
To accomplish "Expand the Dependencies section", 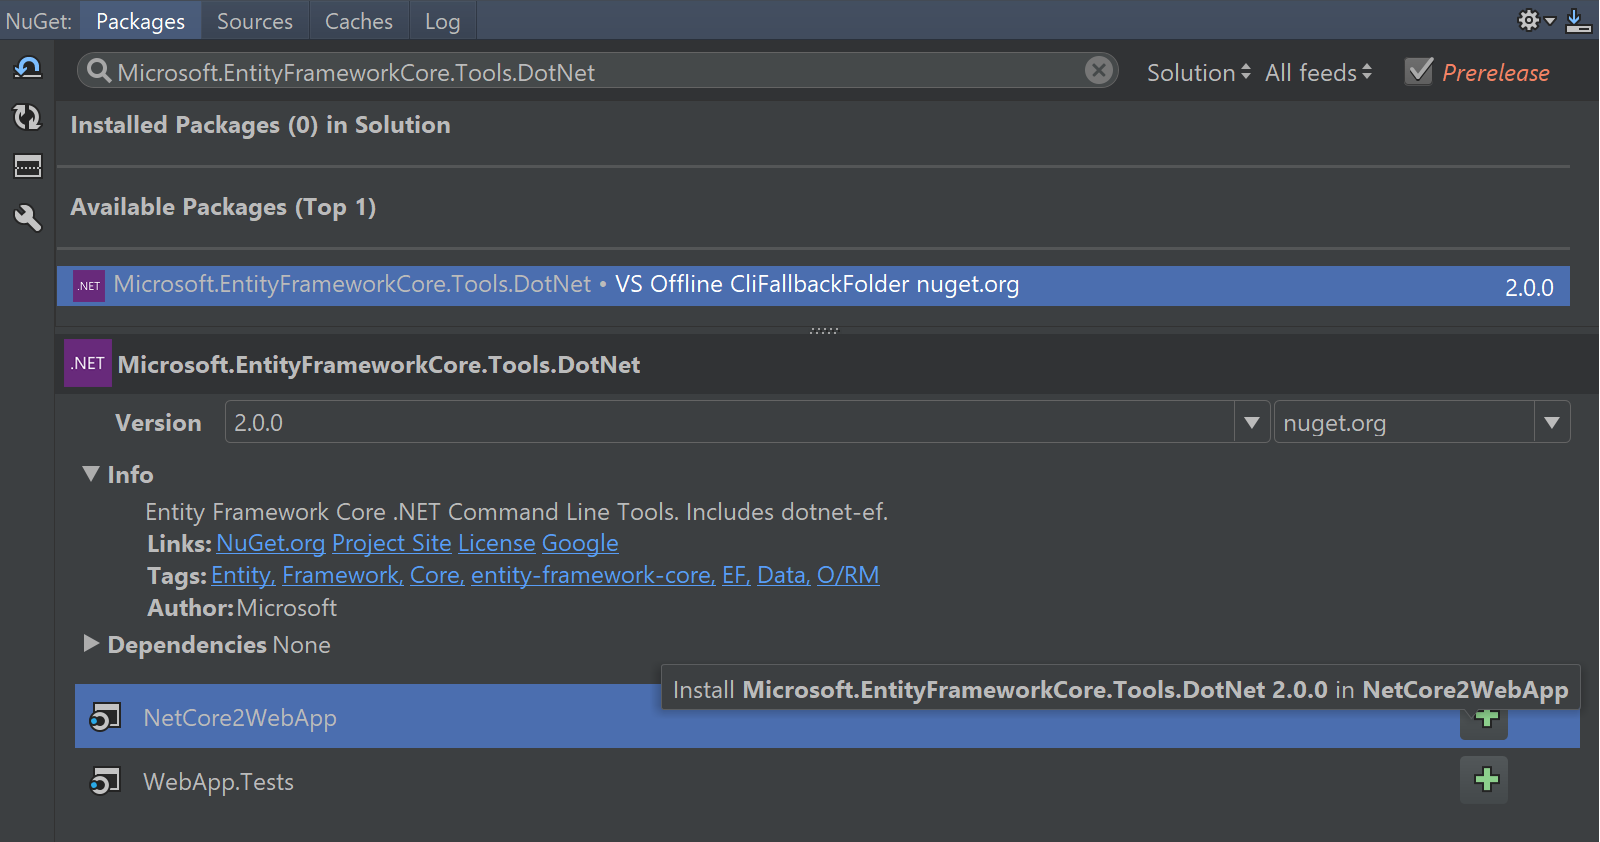I will (91, 644).
